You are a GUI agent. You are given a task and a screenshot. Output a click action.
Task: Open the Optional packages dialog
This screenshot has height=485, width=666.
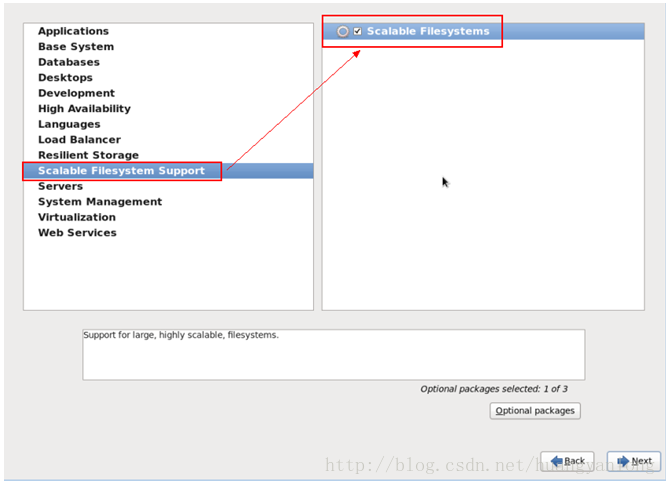[535, 411]
